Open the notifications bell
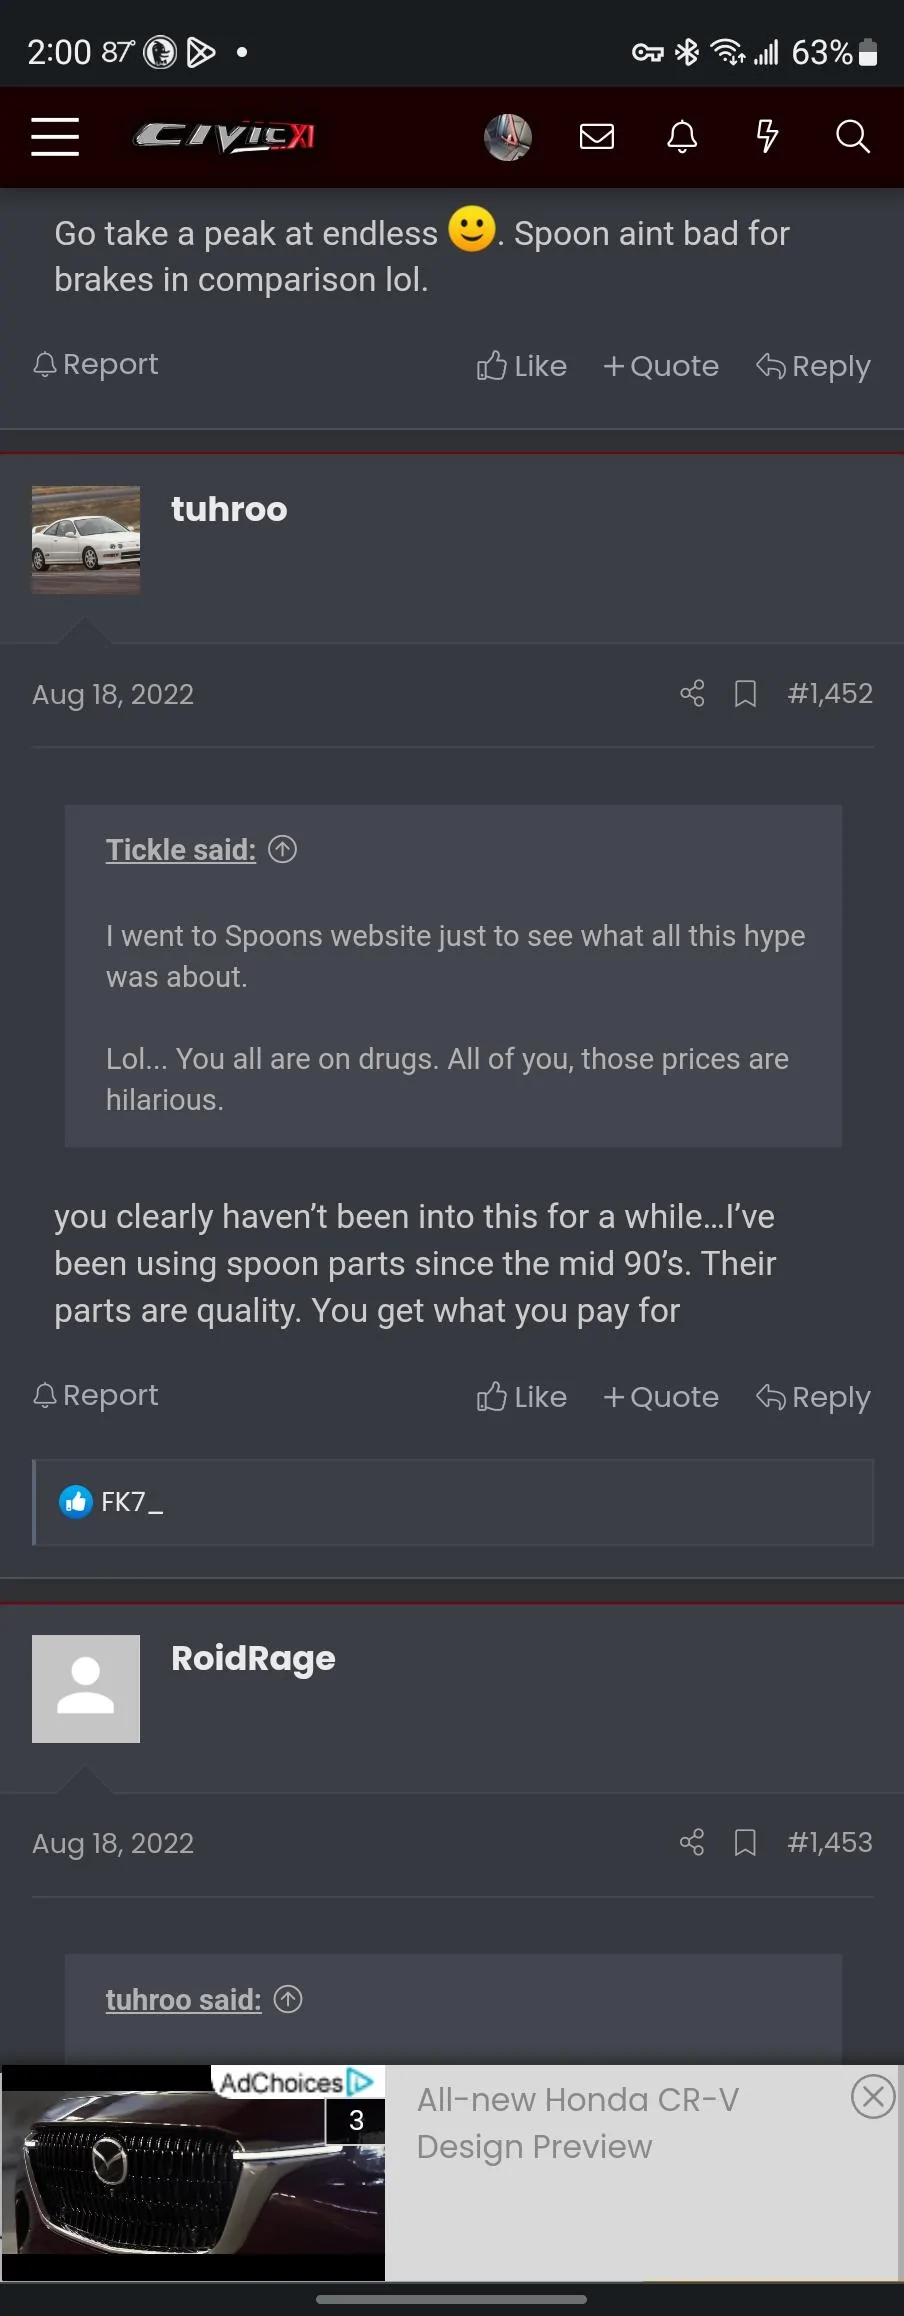The image size is (904, 2316). click(681, 137)
